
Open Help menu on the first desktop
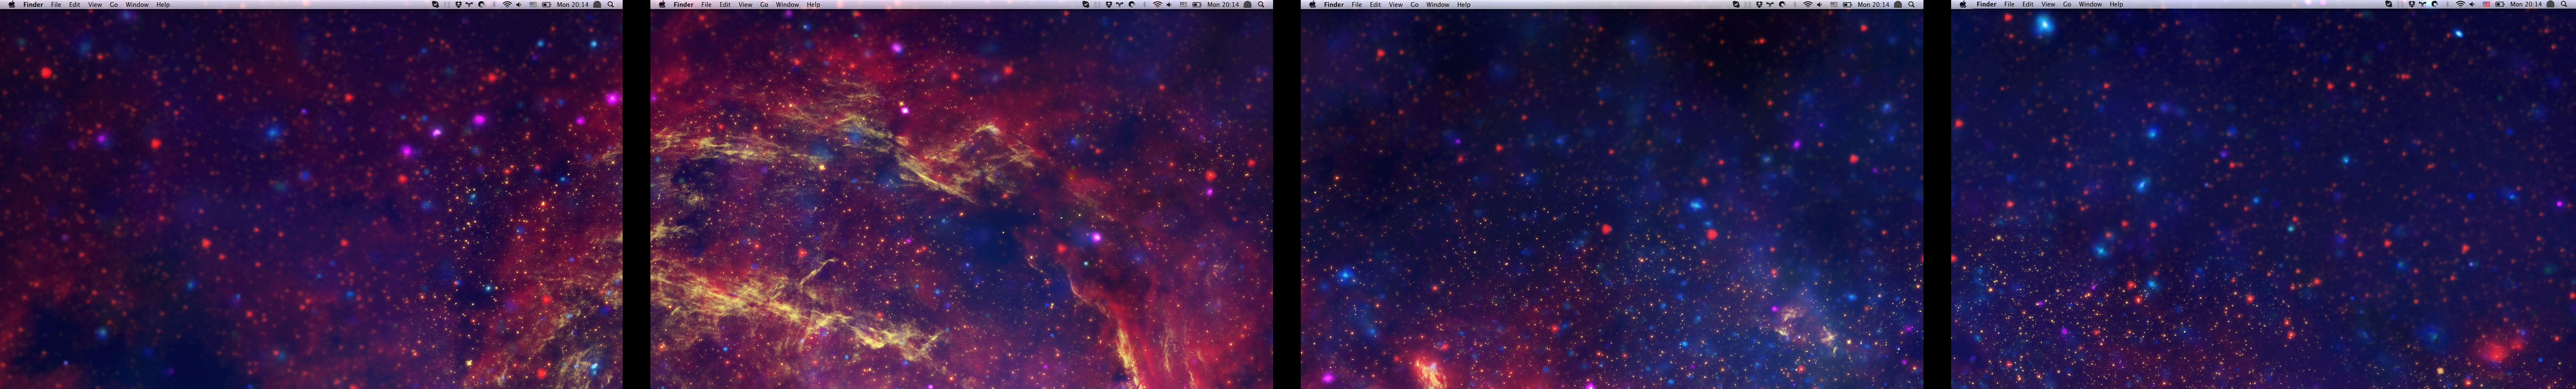[x=163, y=5]
